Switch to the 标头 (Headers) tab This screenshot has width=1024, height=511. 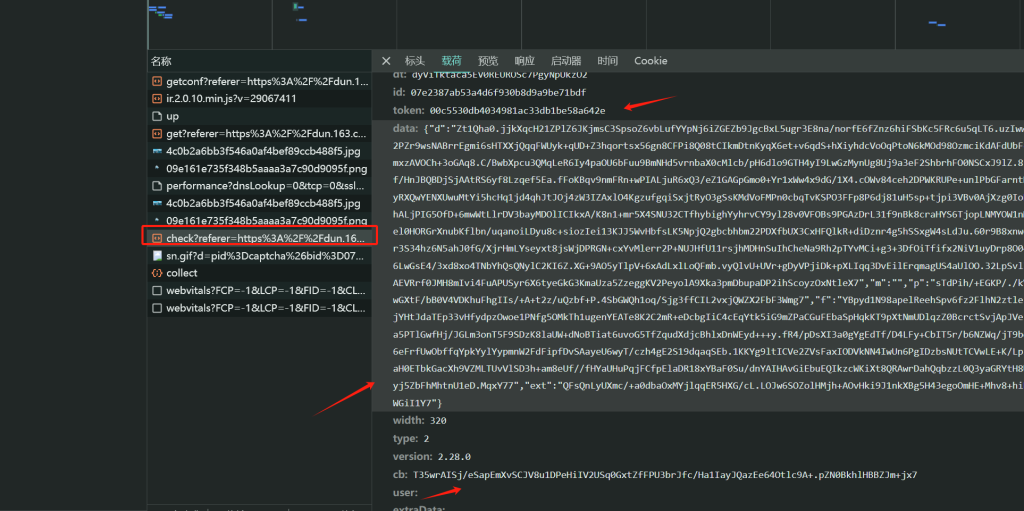[x=415, y=61]
